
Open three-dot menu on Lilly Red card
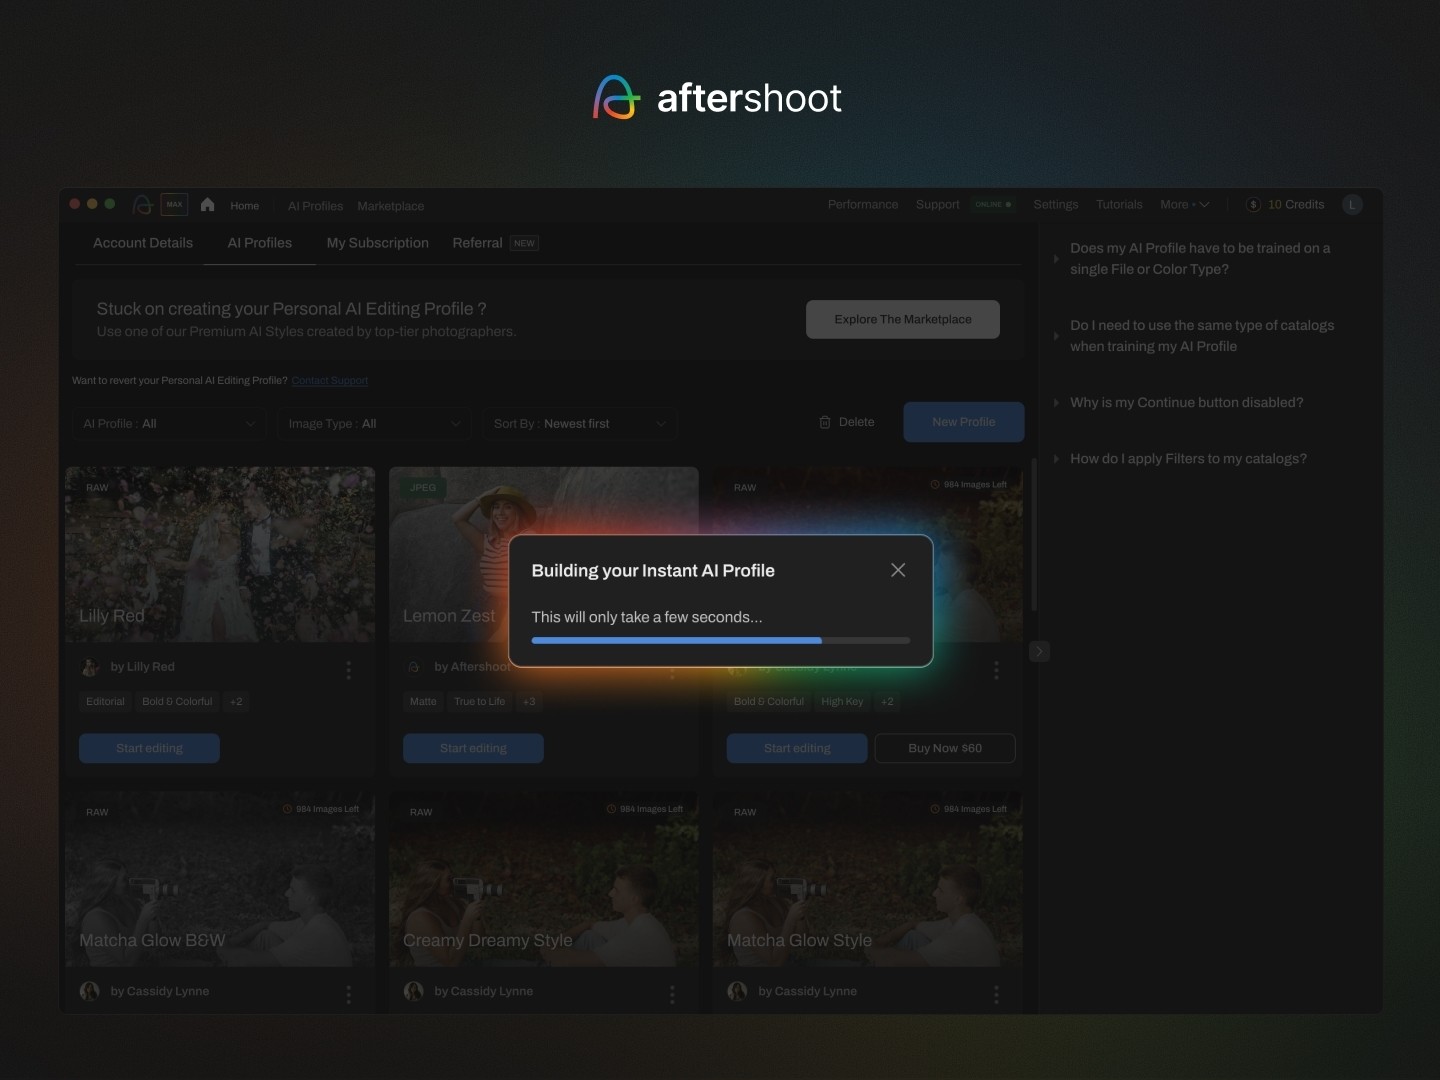click(348, 670)
